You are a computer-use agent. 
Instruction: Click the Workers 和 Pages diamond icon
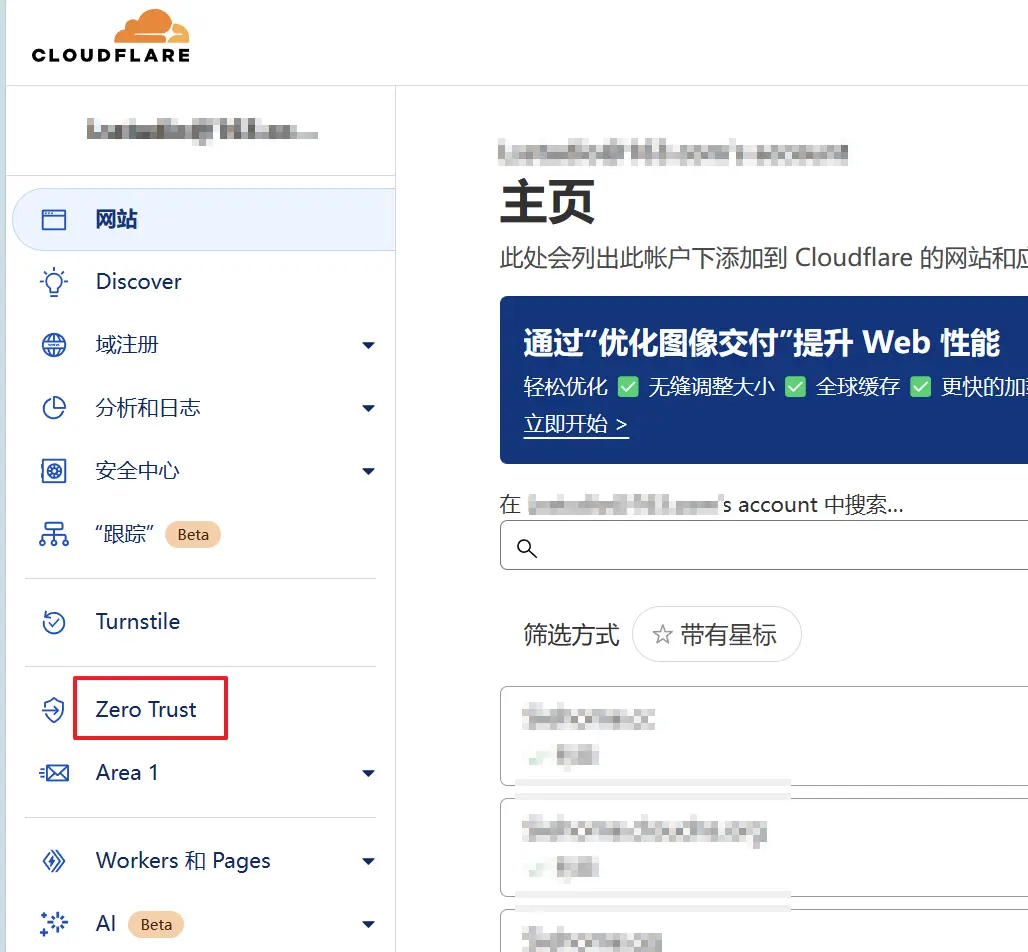tap(54, 861)
